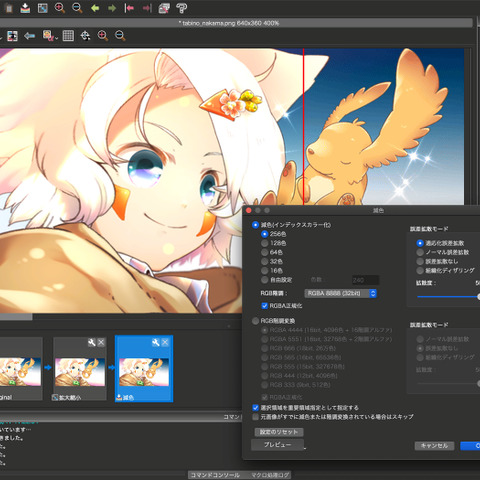Viewport: 480px width, 480px height.
Task: Select the 自由設定 custom colors radio
Action: click(x=265, y=280)
